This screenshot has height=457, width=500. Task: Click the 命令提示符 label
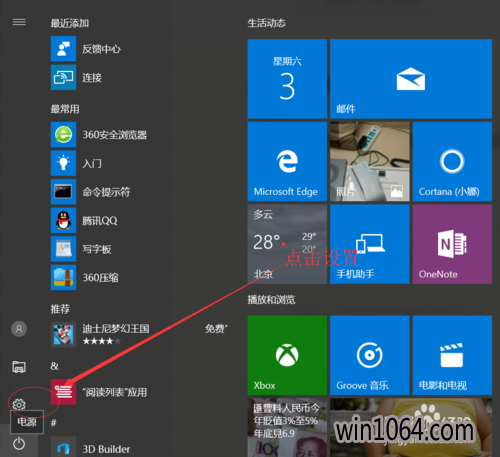pos(106,192)
